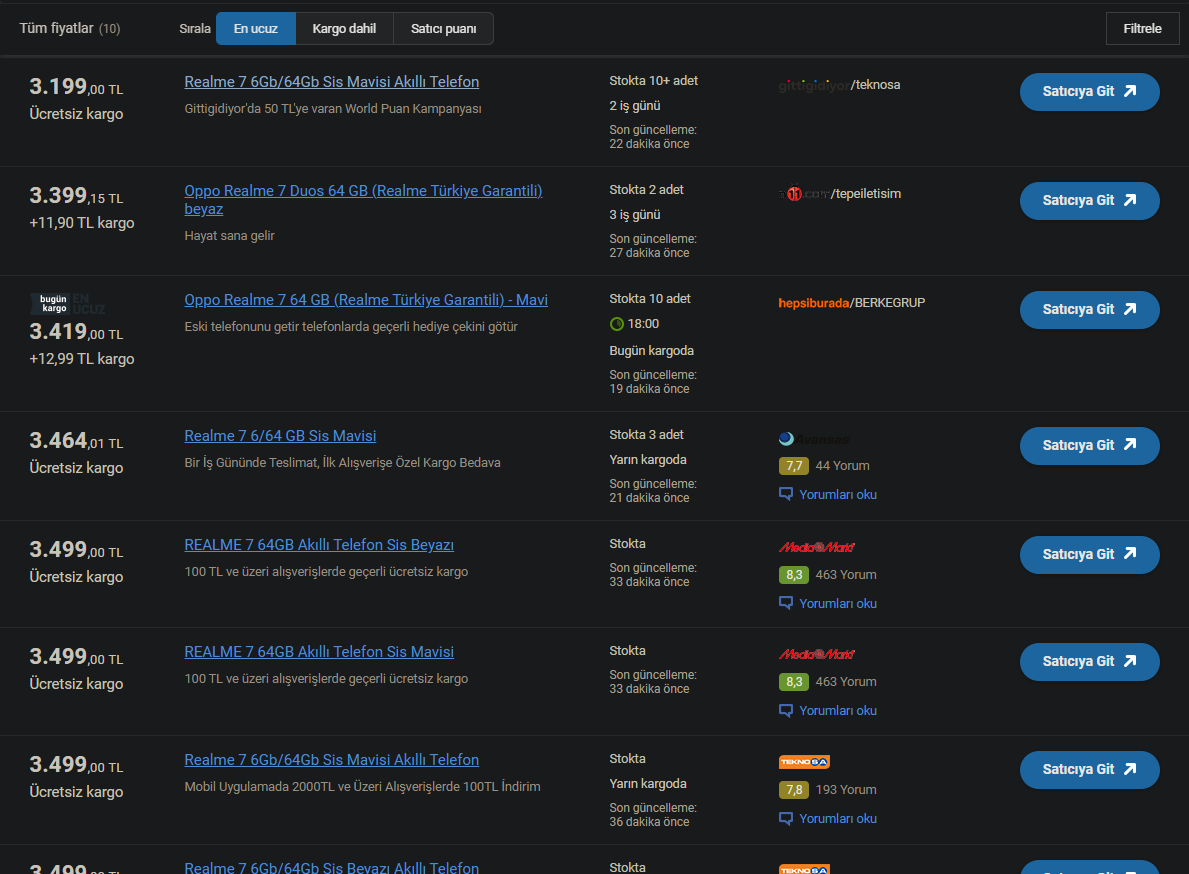This screenshot has width=1189, height=874.
Task: Click 8,3 rating badge in Sis Mavisi row
Action: (794, 682)
